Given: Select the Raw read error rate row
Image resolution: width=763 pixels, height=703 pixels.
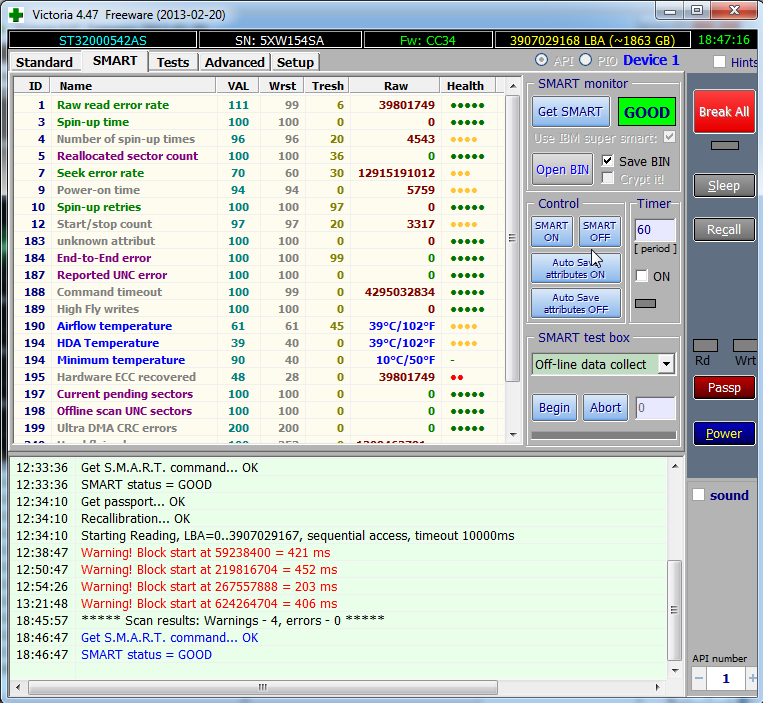Looking at the screenshot, I should (258, 105).
